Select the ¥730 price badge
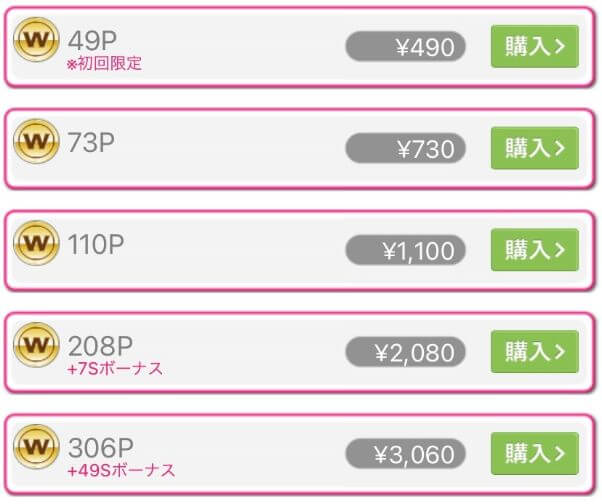This screenshot has width=602, height=504. tap(405, 149)
